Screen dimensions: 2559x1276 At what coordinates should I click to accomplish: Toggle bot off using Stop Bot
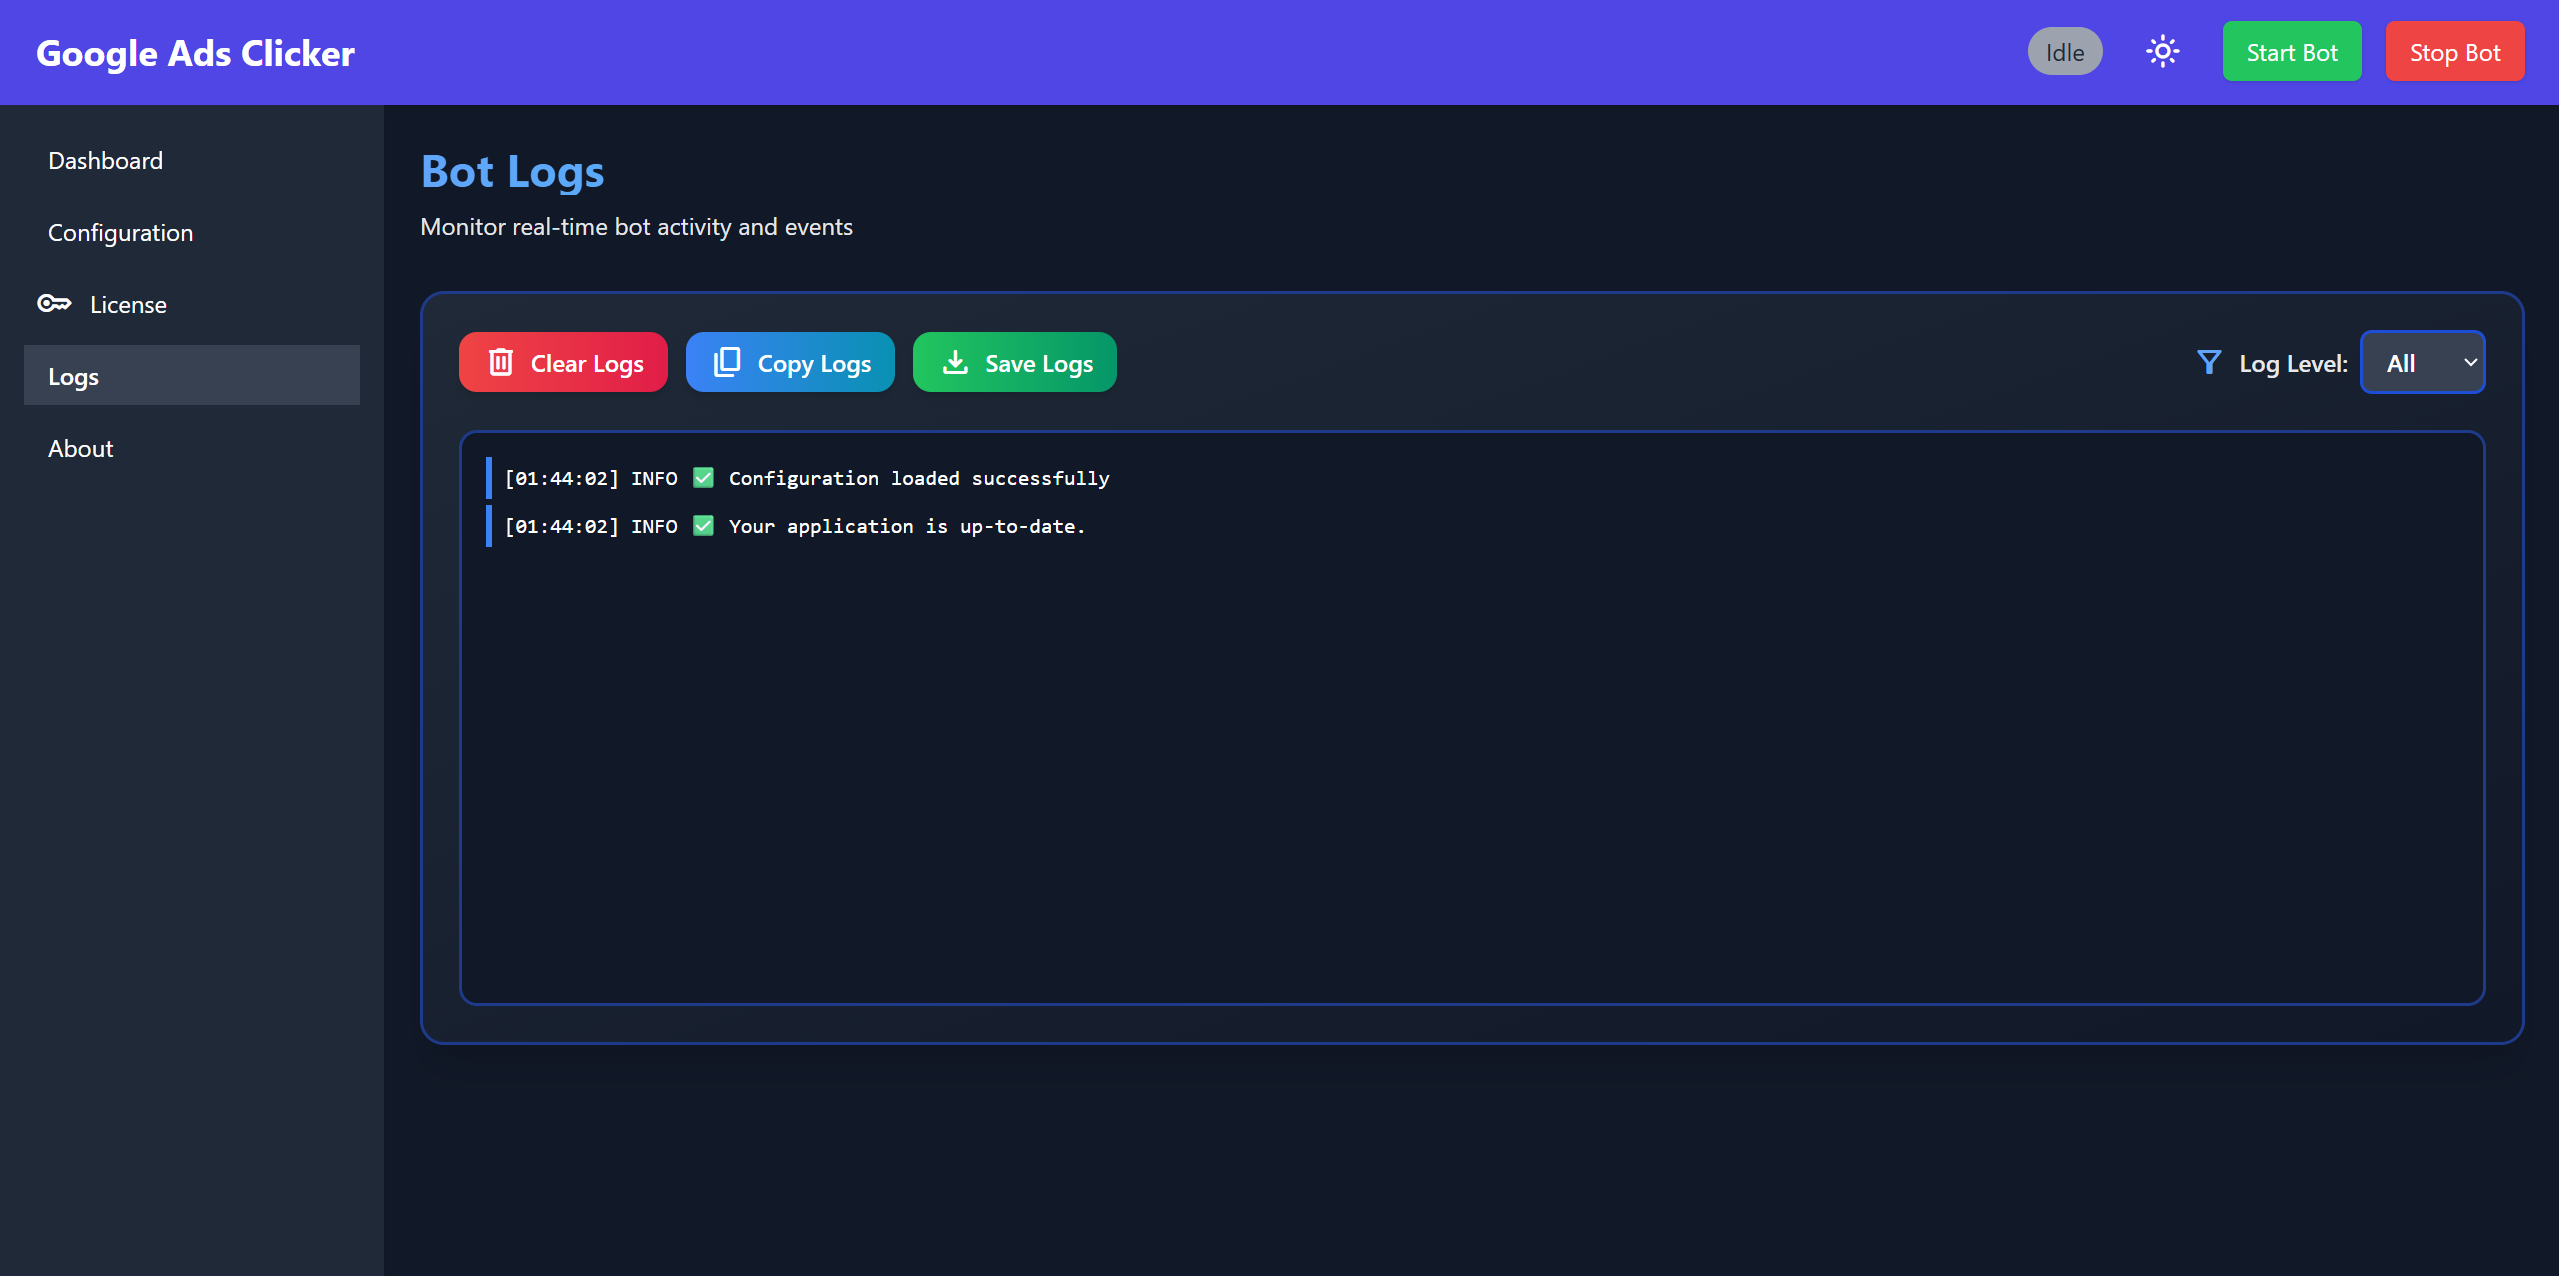pyautogui.click(x=2454, y=51)
